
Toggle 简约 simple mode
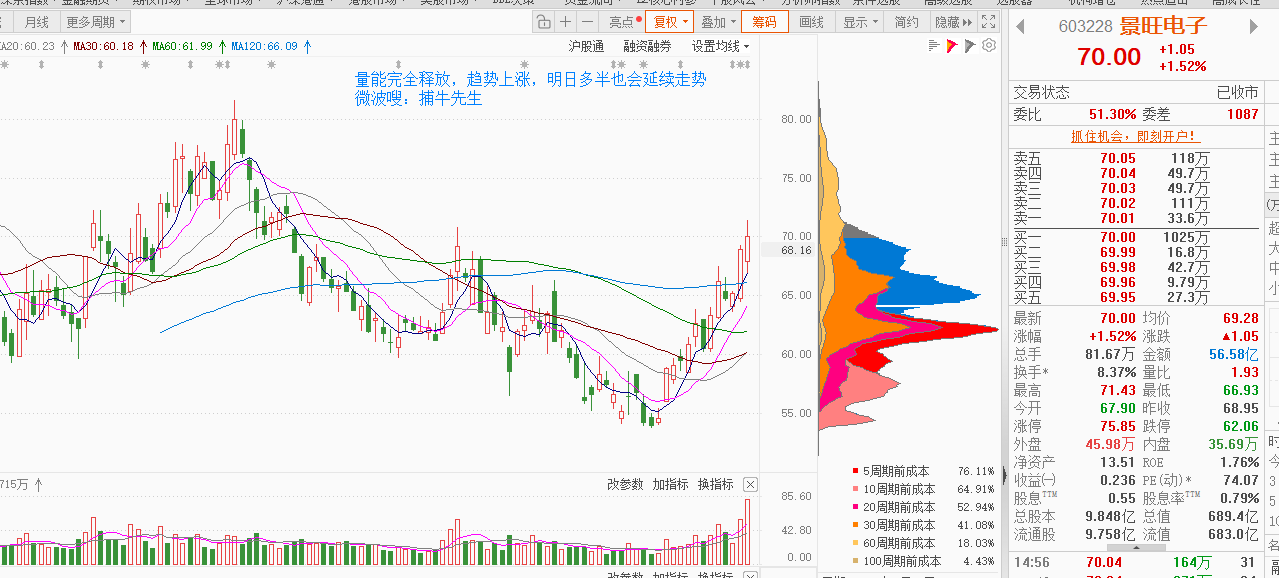(x=906, y=21)
